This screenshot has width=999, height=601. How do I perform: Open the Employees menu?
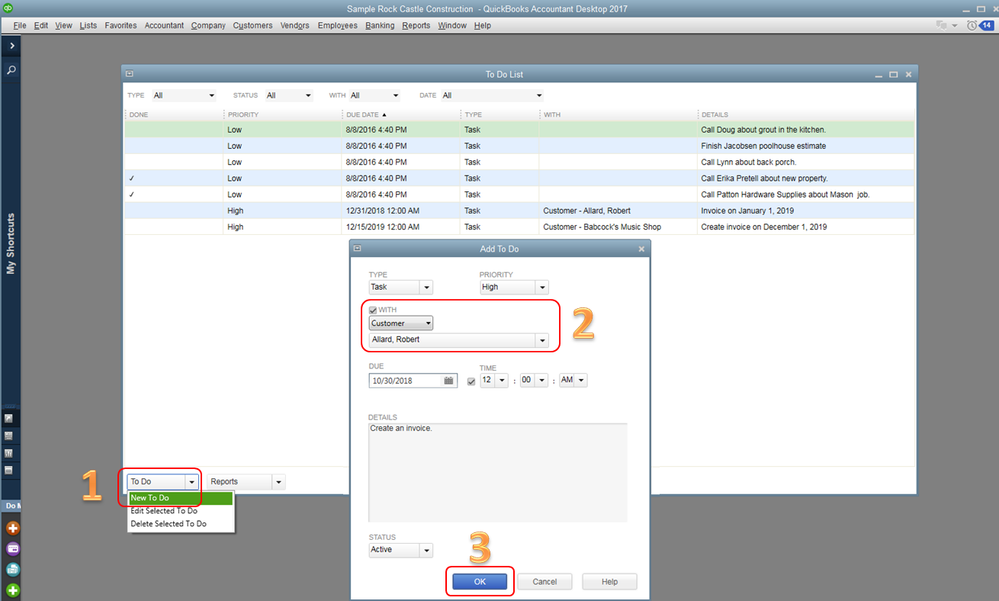point(337,25)
